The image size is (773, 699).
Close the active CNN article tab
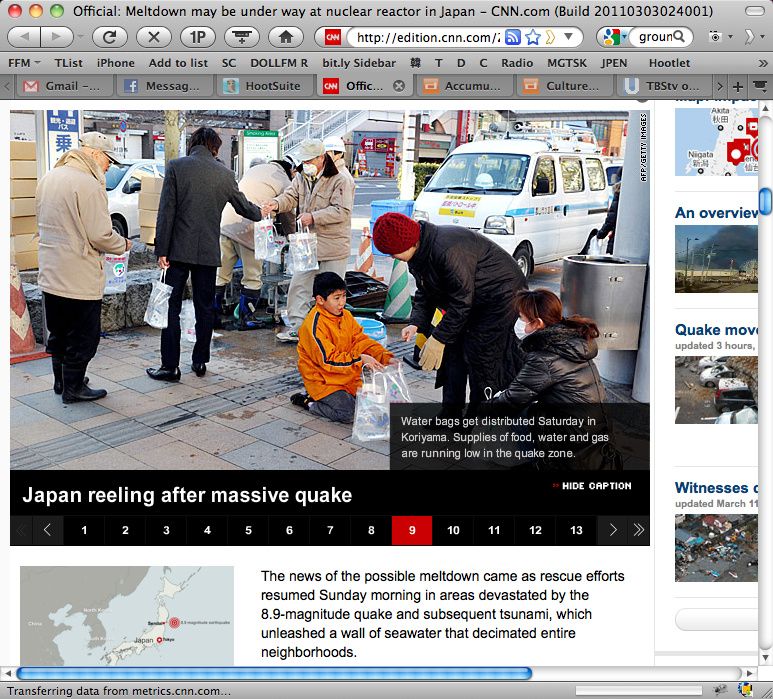click(x=399, y=86)
